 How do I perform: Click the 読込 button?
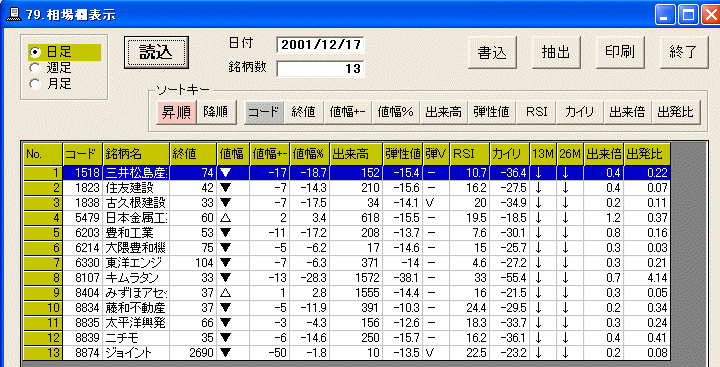click(156, 52)
